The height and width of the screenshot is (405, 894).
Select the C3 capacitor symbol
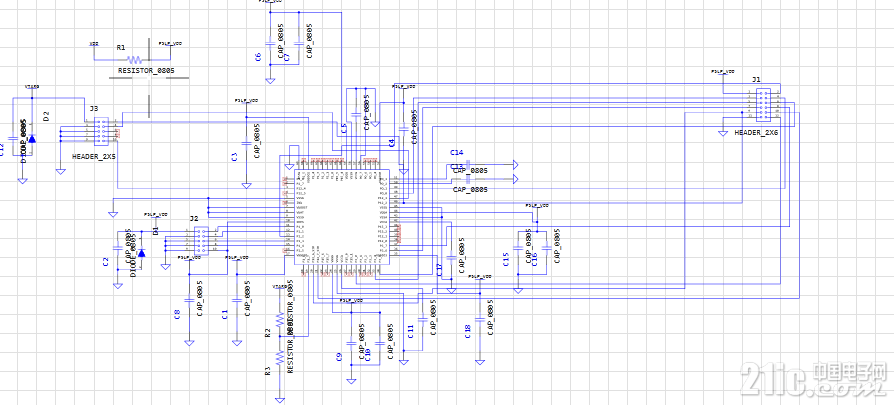pos(246,143)
